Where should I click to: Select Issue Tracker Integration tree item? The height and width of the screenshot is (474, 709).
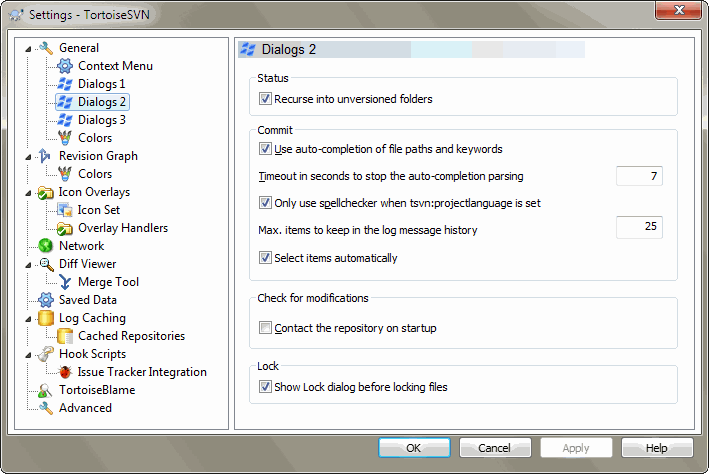pos(142,372)
